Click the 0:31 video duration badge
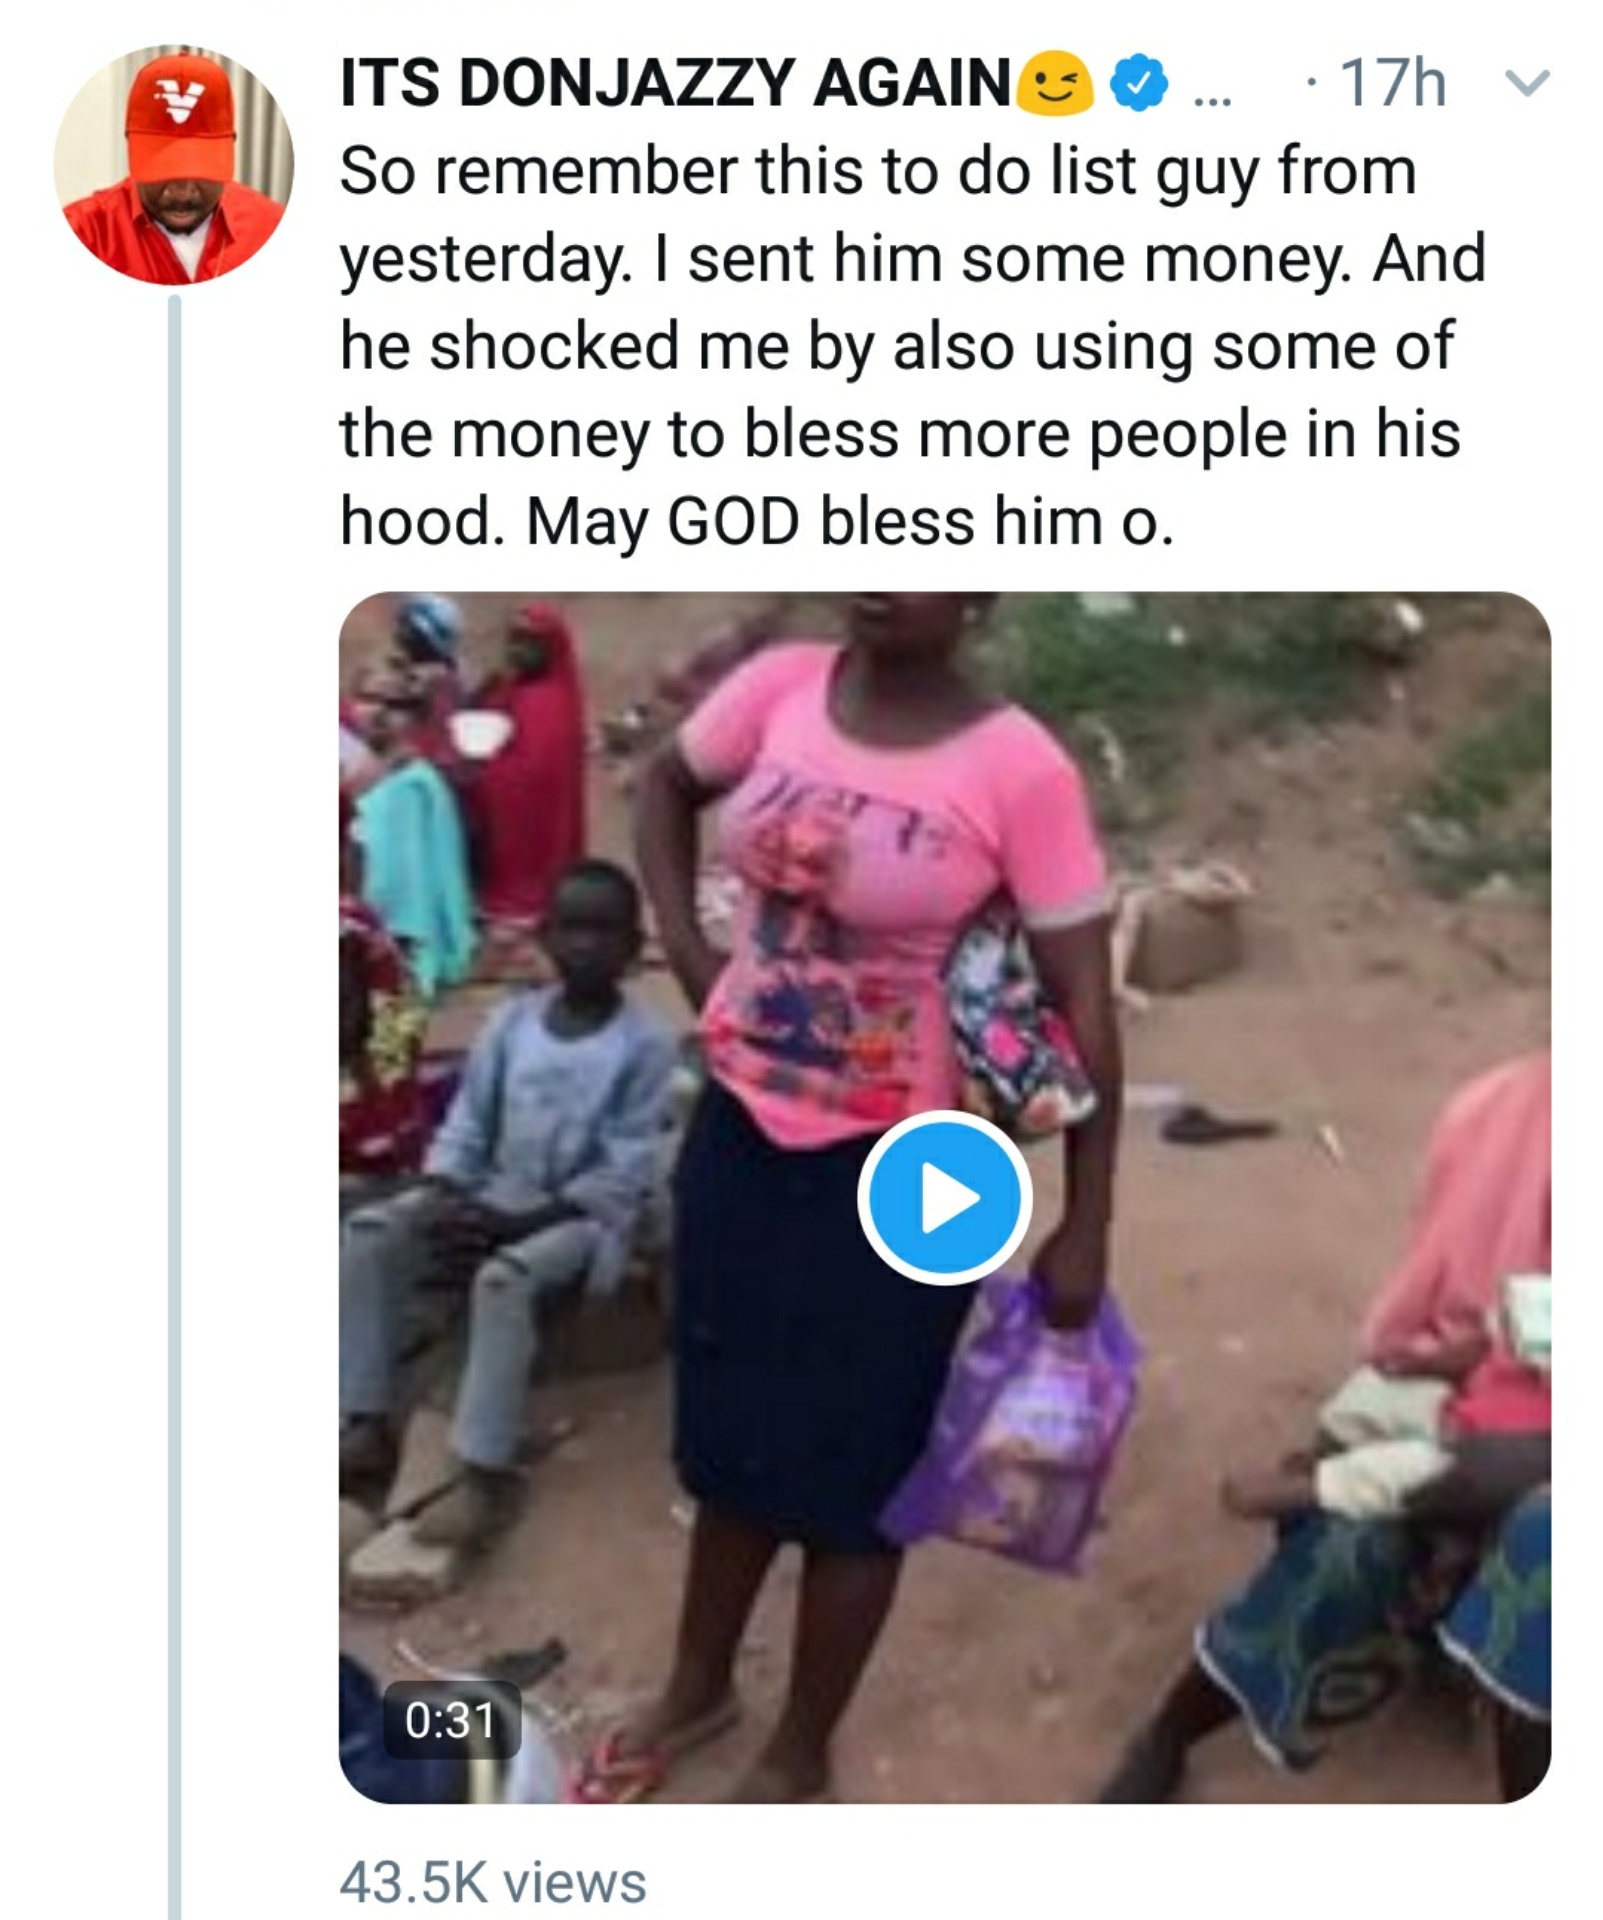Viewport: 1603px width, 1920px height. (451, 1721)
